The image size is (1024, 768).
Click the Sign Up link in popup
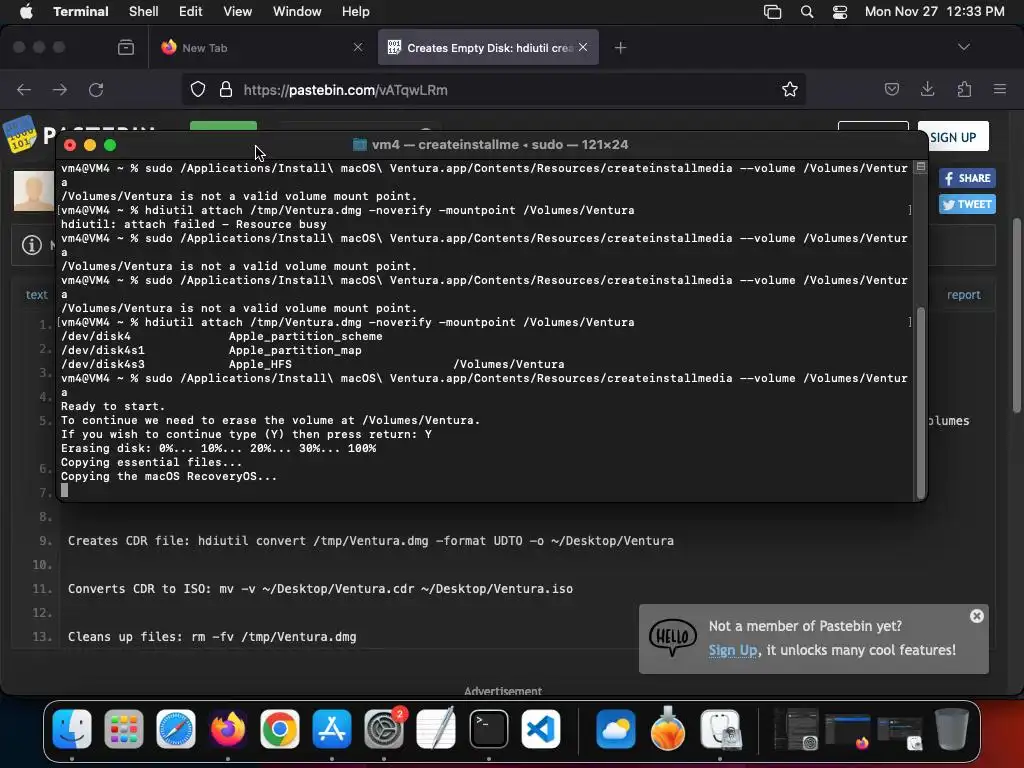point(733,650)
